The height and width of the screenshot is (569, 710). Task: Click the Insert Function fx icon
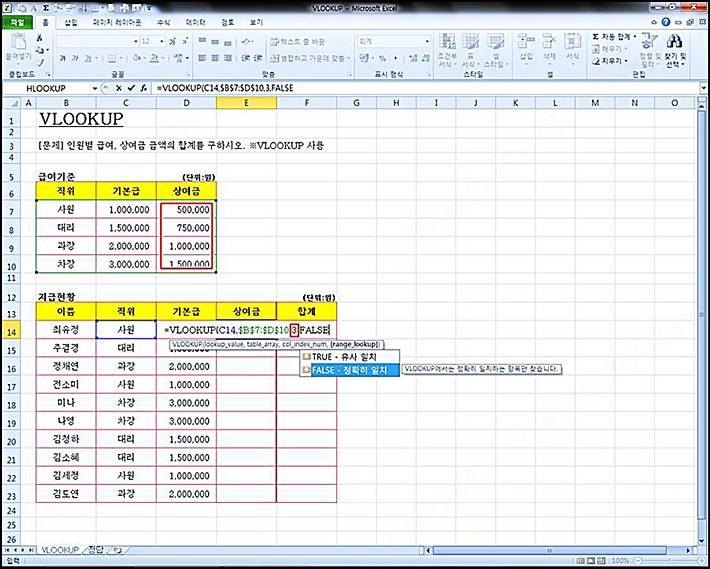tap(144, 88)
